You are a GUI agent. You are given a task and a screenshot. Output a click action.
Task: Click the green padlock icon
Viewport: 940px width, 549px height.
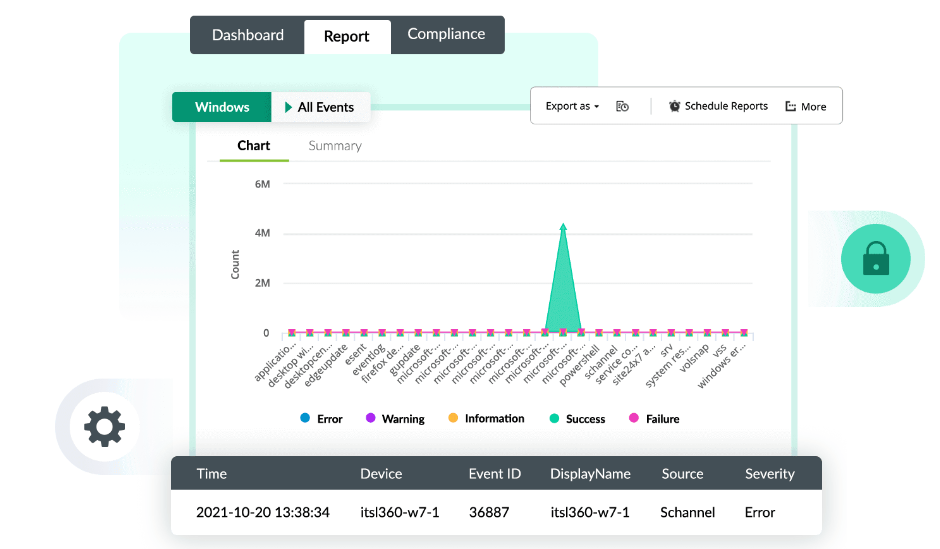876,259
